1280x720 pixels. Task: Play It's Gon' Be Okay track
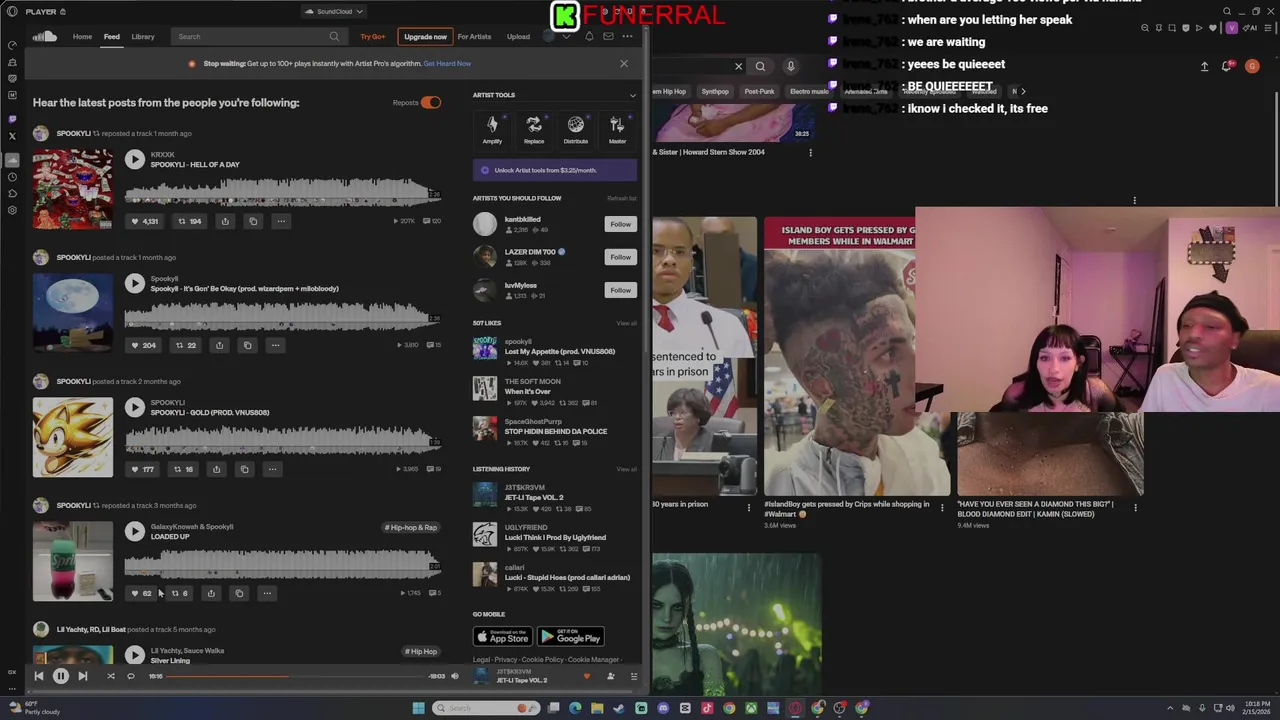(135, 284)
